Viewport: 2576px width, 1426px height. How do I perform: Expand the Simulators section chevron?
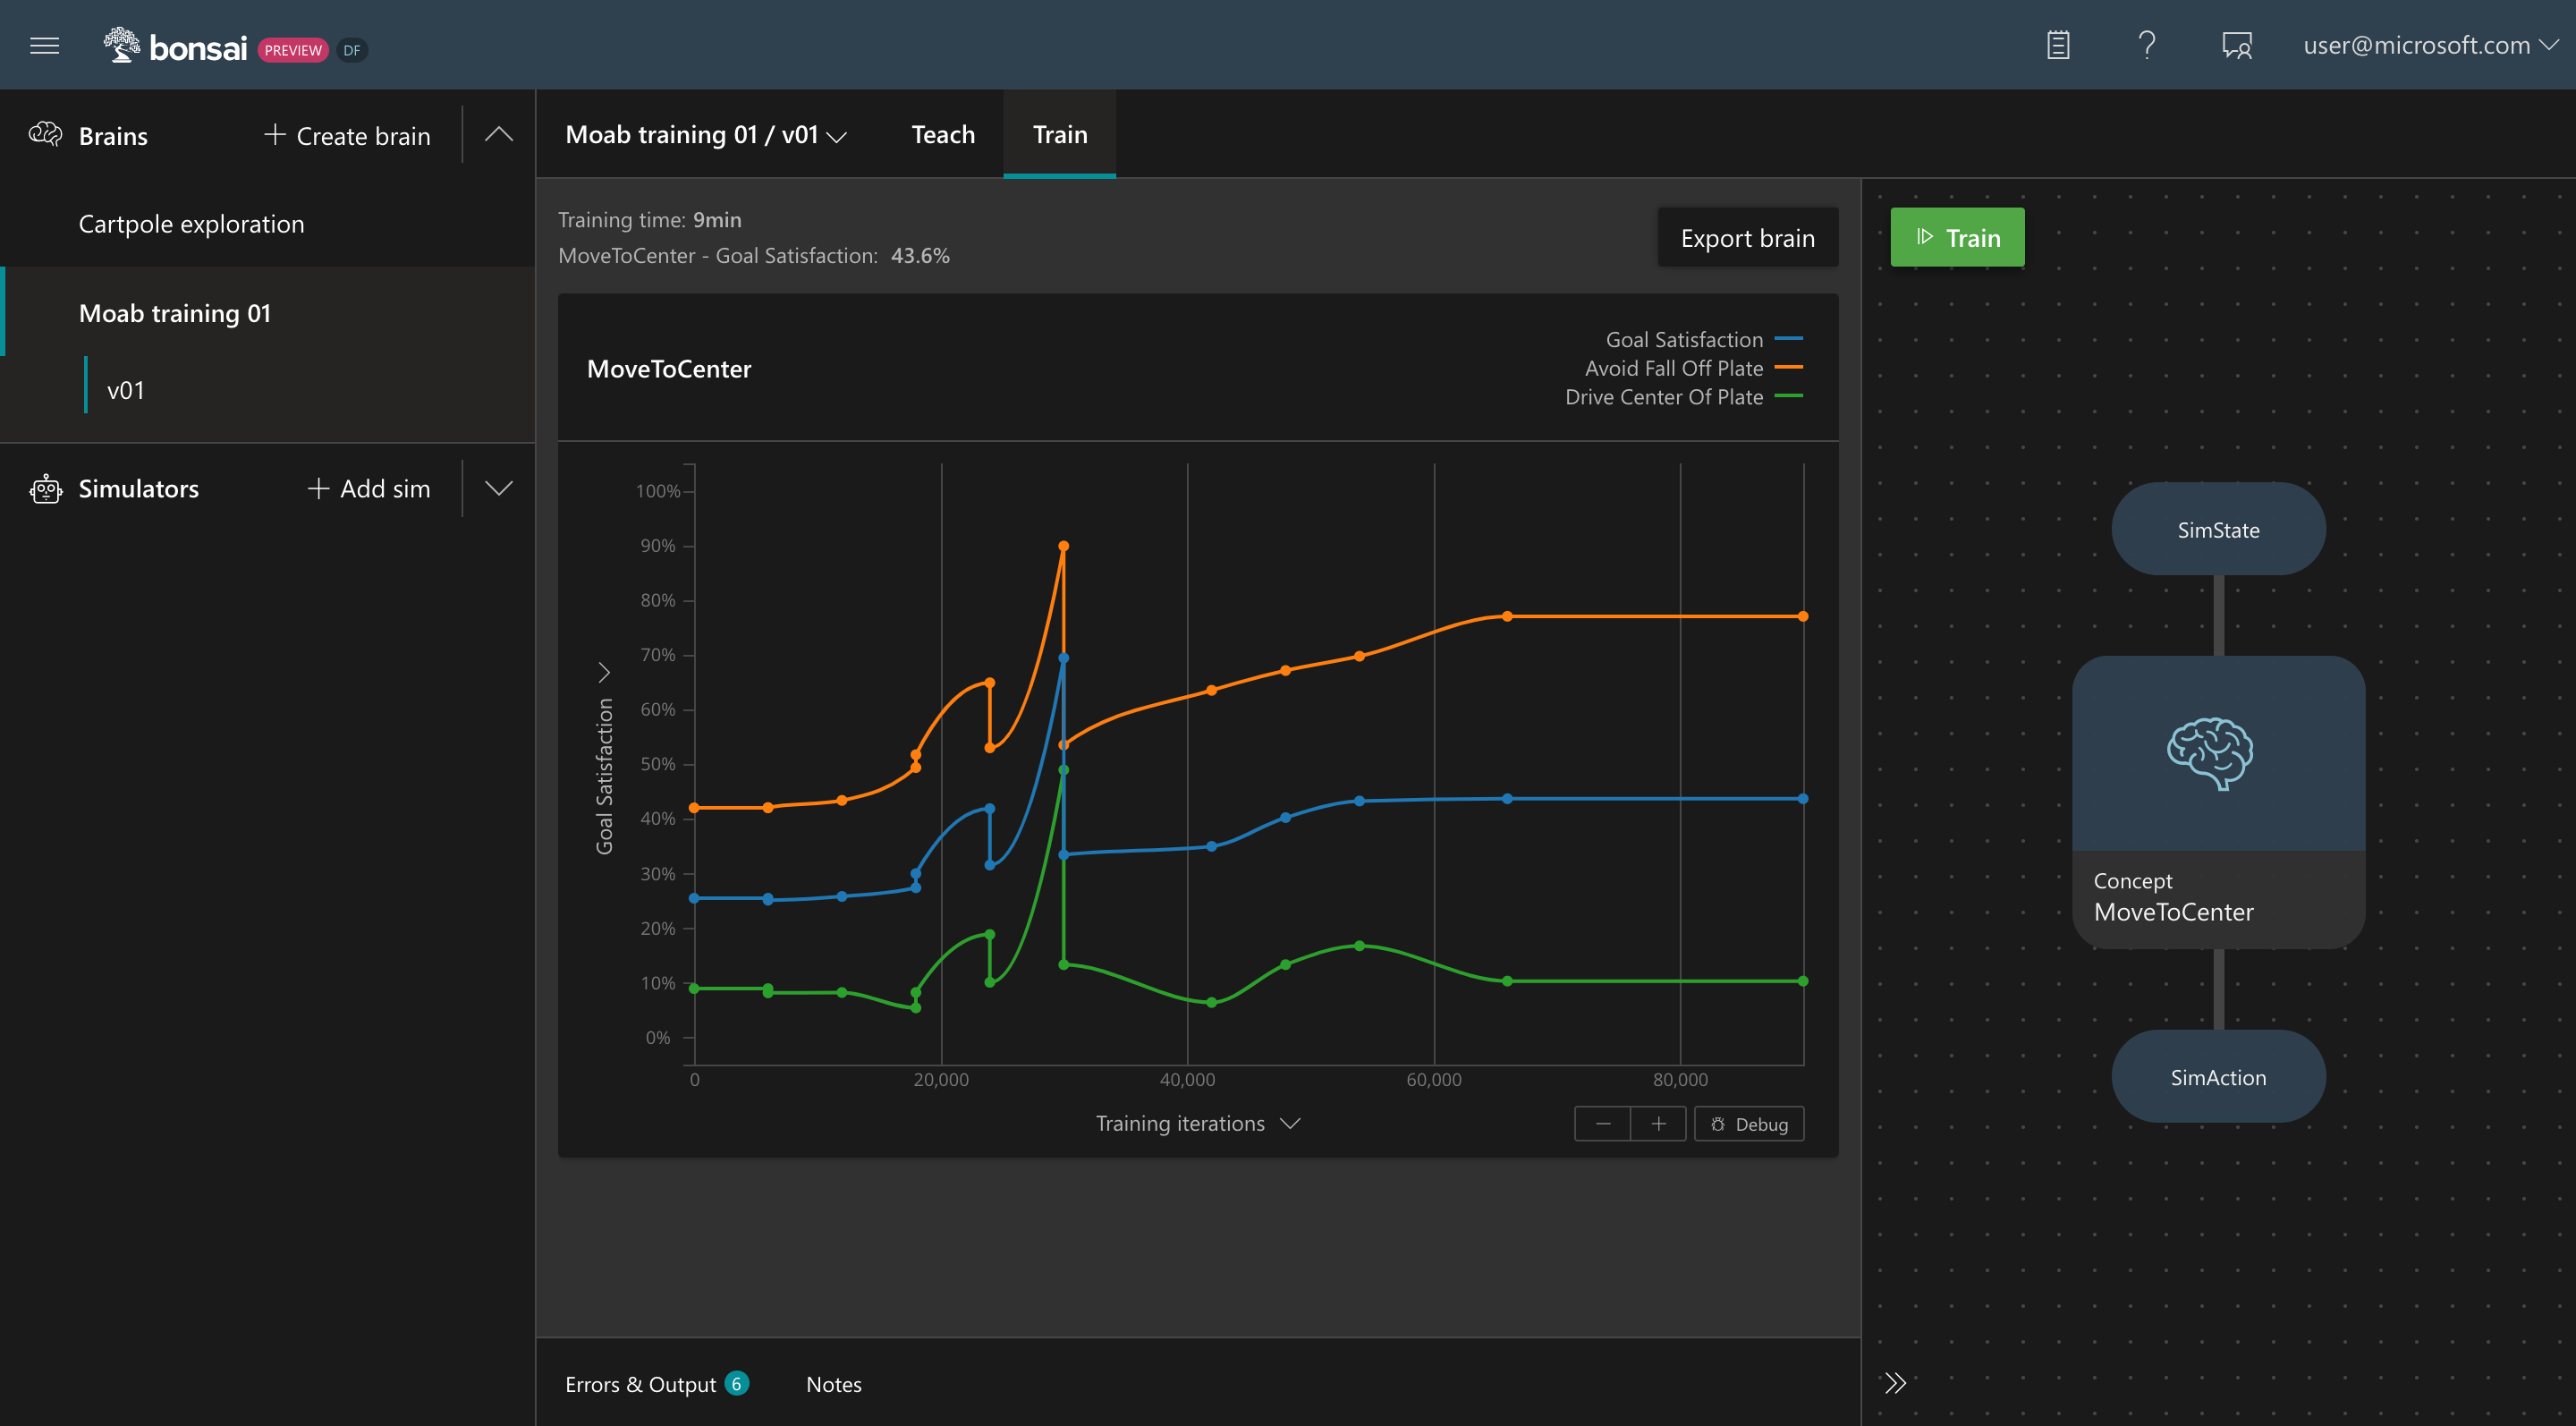click(498, 488)
